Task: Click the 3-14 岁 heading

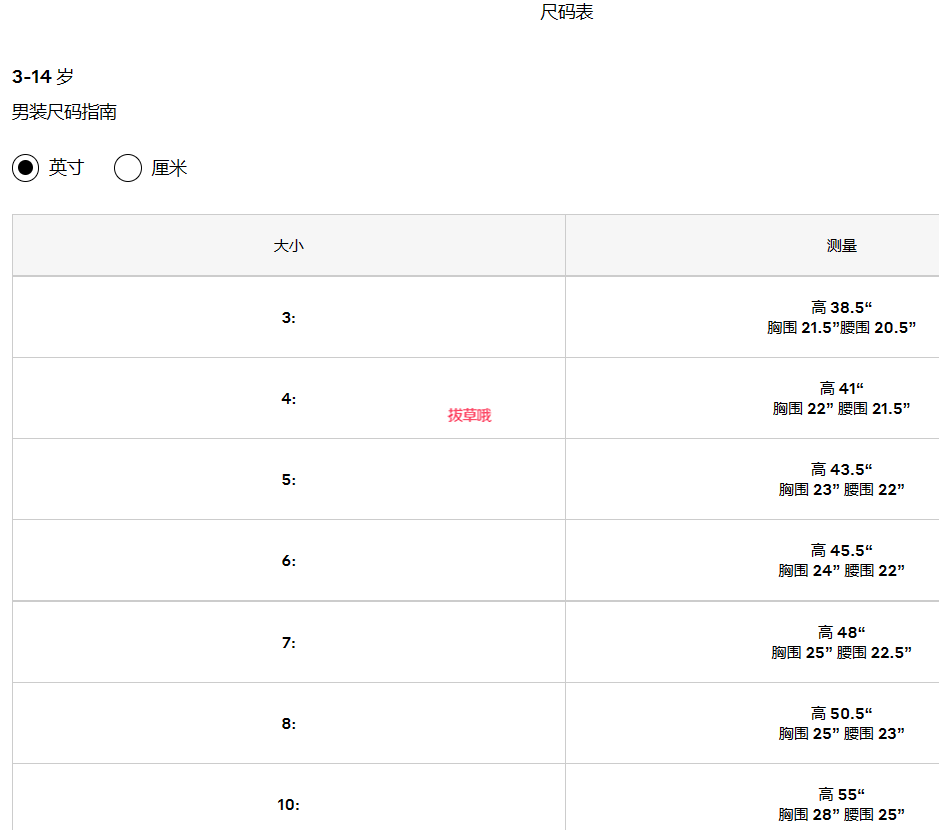Action: 43,77
